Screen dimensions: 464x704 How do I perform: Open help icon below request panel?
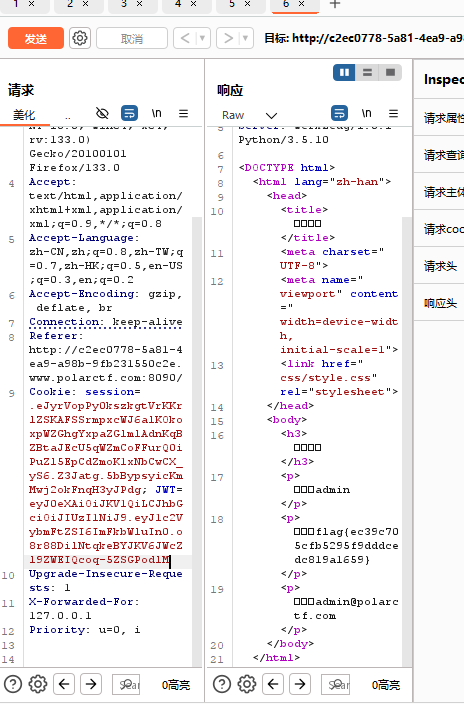click(x=13, y=684)
